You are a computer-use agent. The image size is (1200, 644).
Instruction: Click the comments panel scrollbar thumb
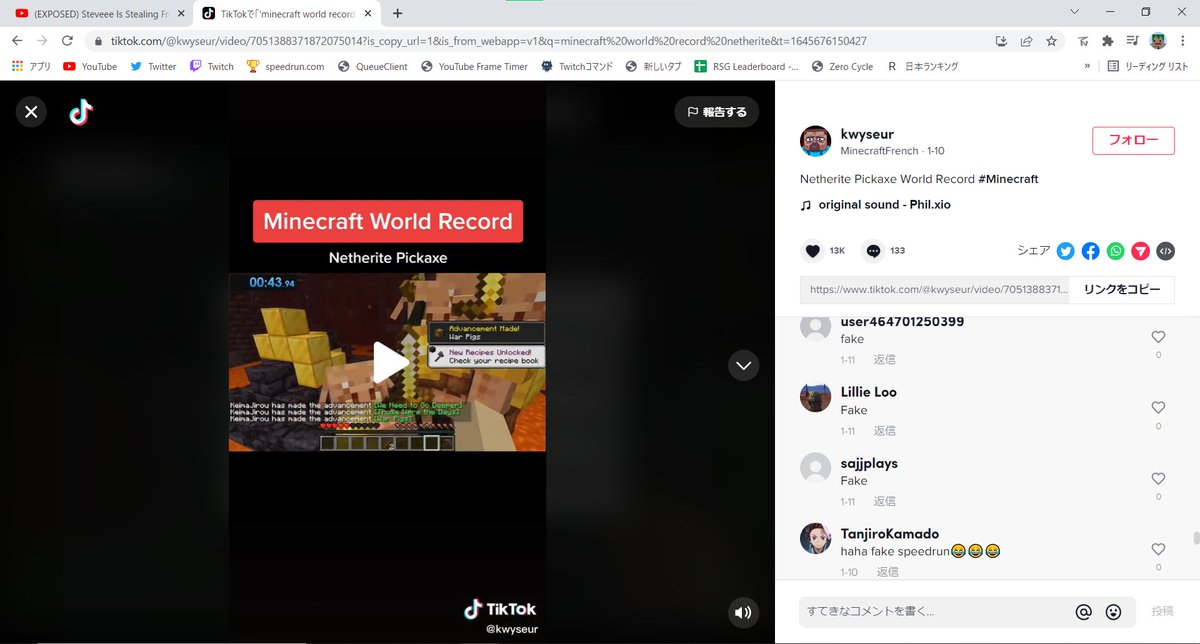(x=1195, y=538)
